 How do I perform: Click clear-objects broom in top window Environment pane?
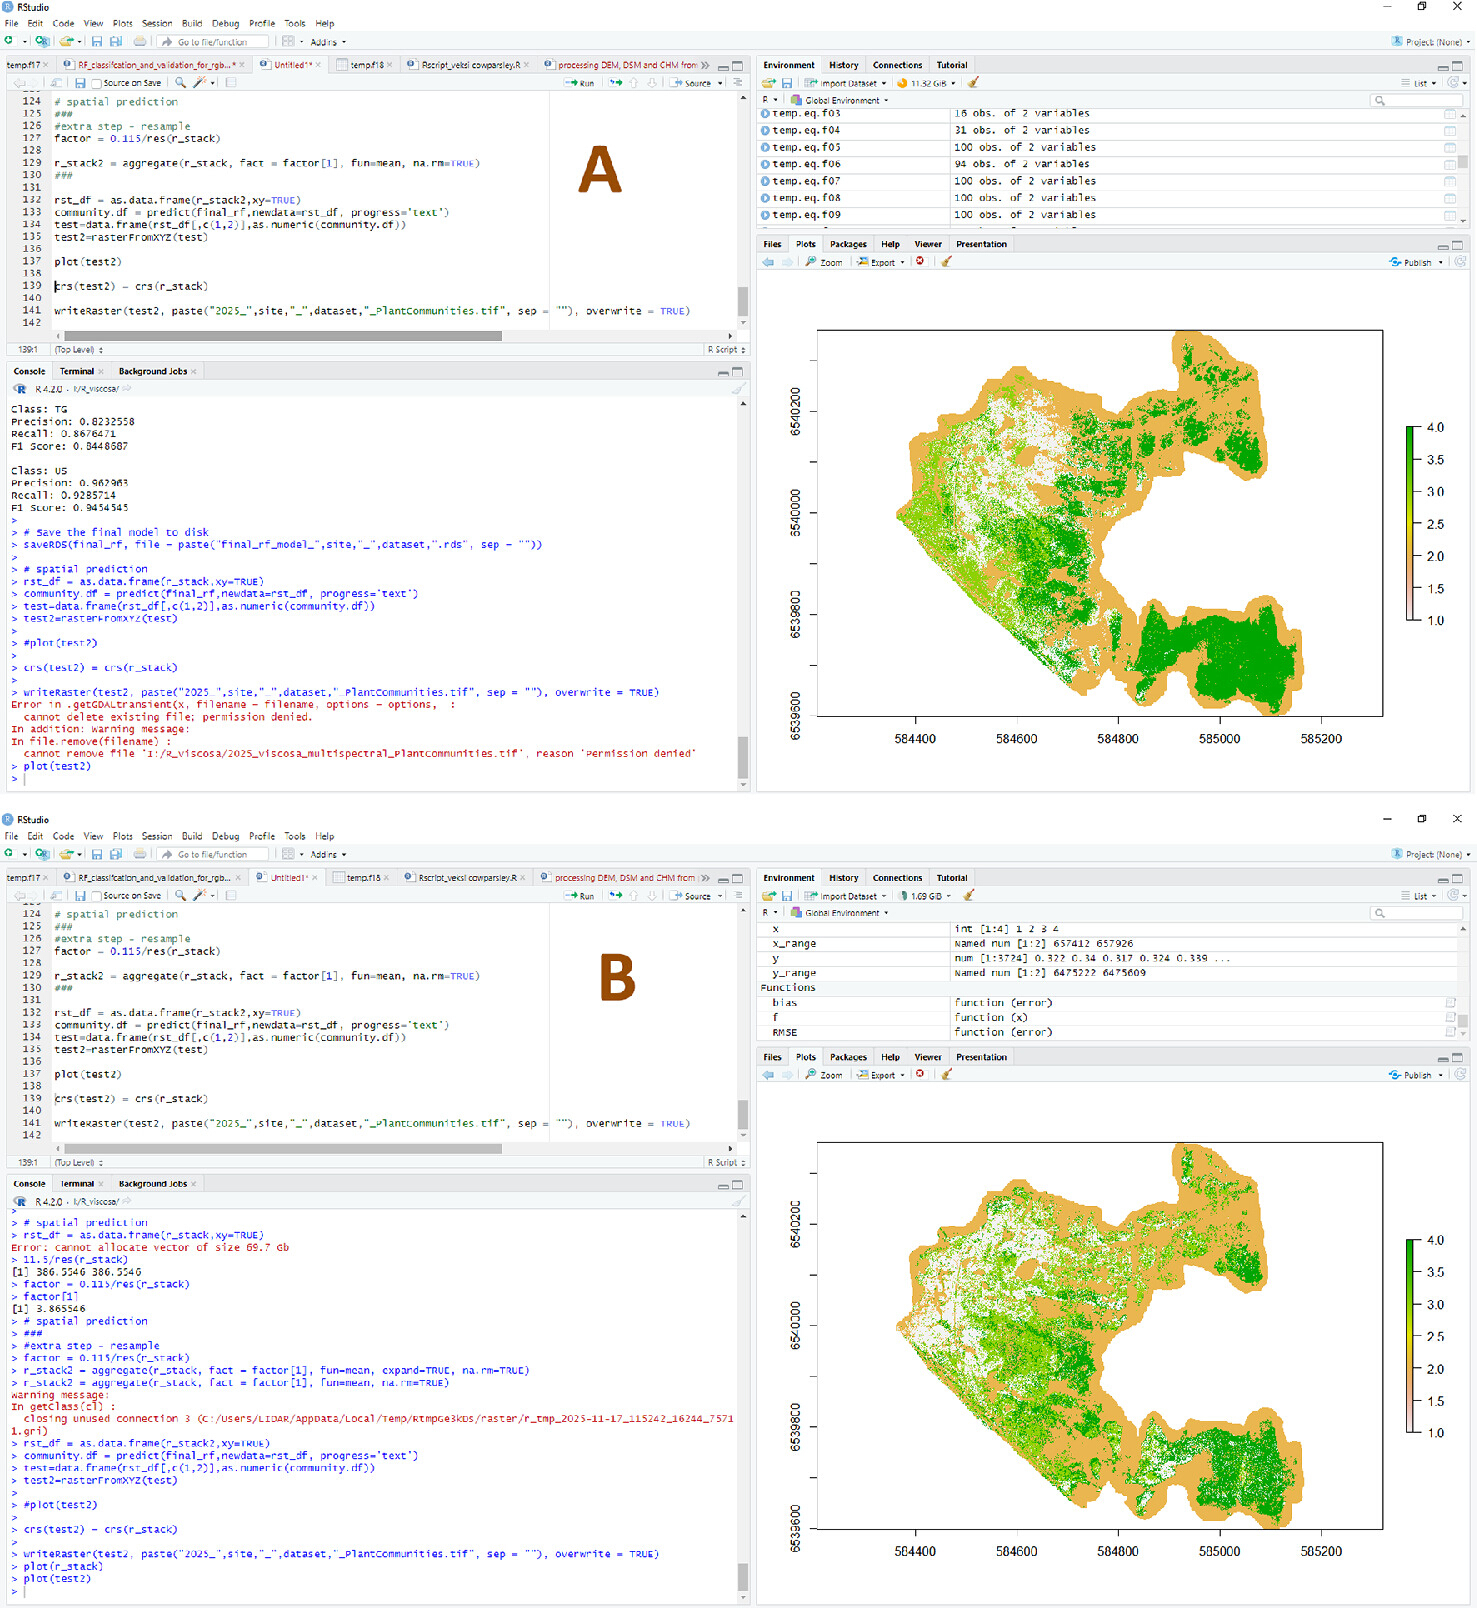coord(973,83)
